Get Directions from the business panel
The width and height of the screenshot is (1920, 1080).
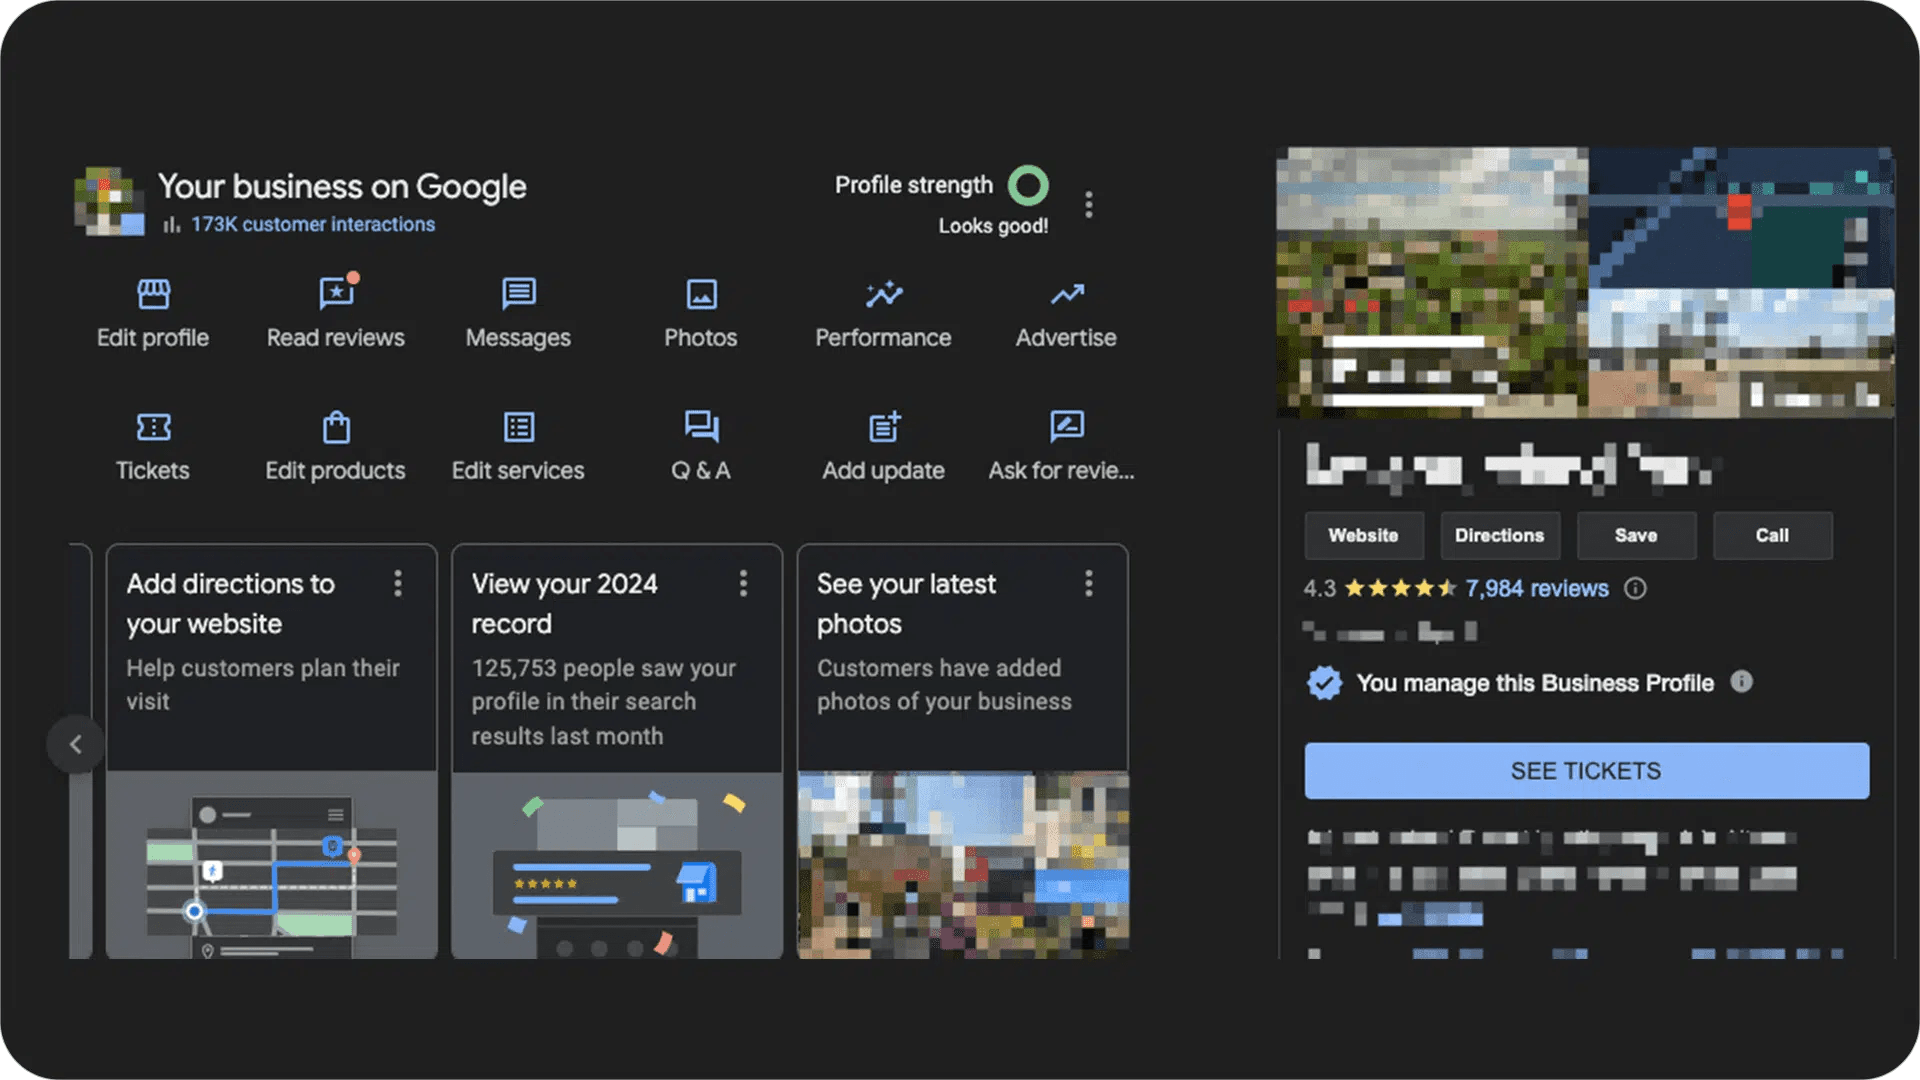click(1500, 536)
